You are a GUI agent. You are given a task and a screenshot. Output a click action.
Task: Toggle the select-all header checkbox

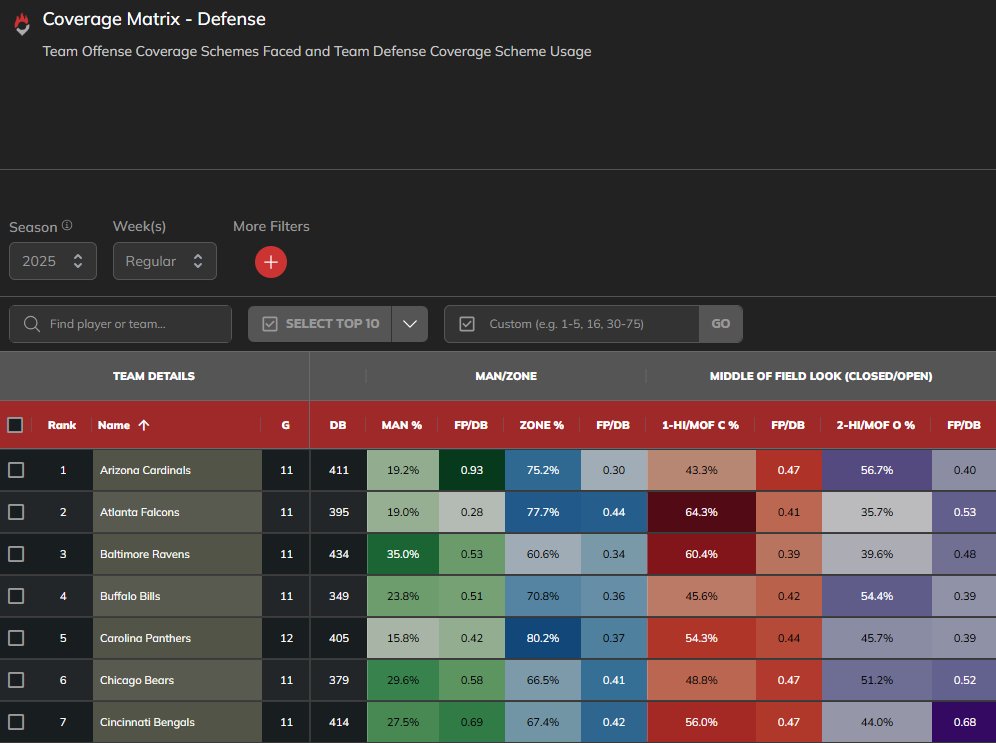(x=15, y=425)
